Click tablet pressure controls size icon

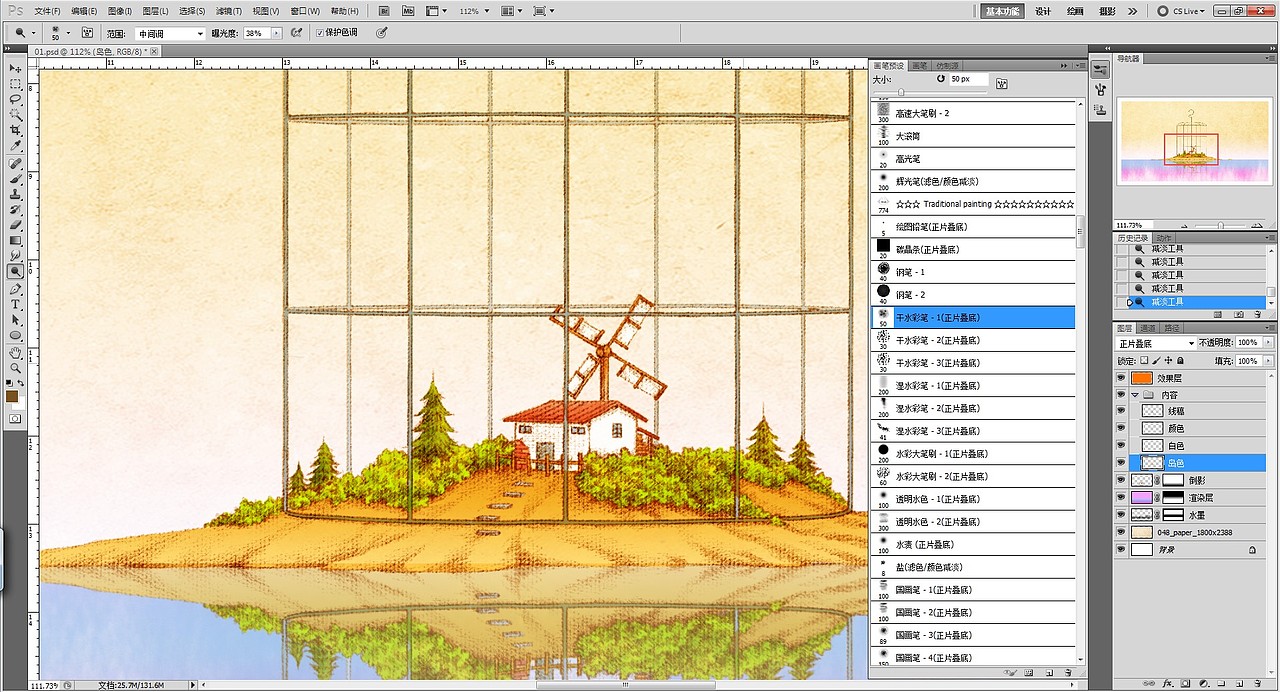381,33
